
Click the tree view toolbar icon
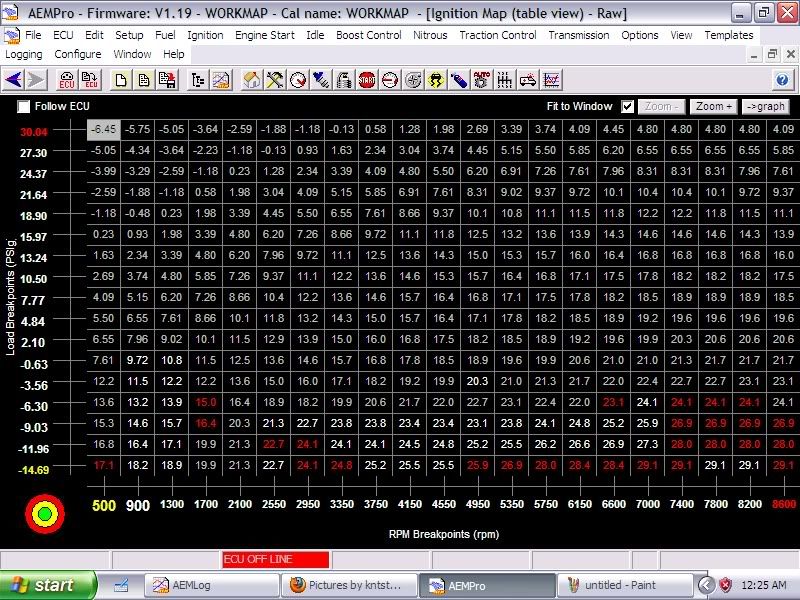(197, 80)
